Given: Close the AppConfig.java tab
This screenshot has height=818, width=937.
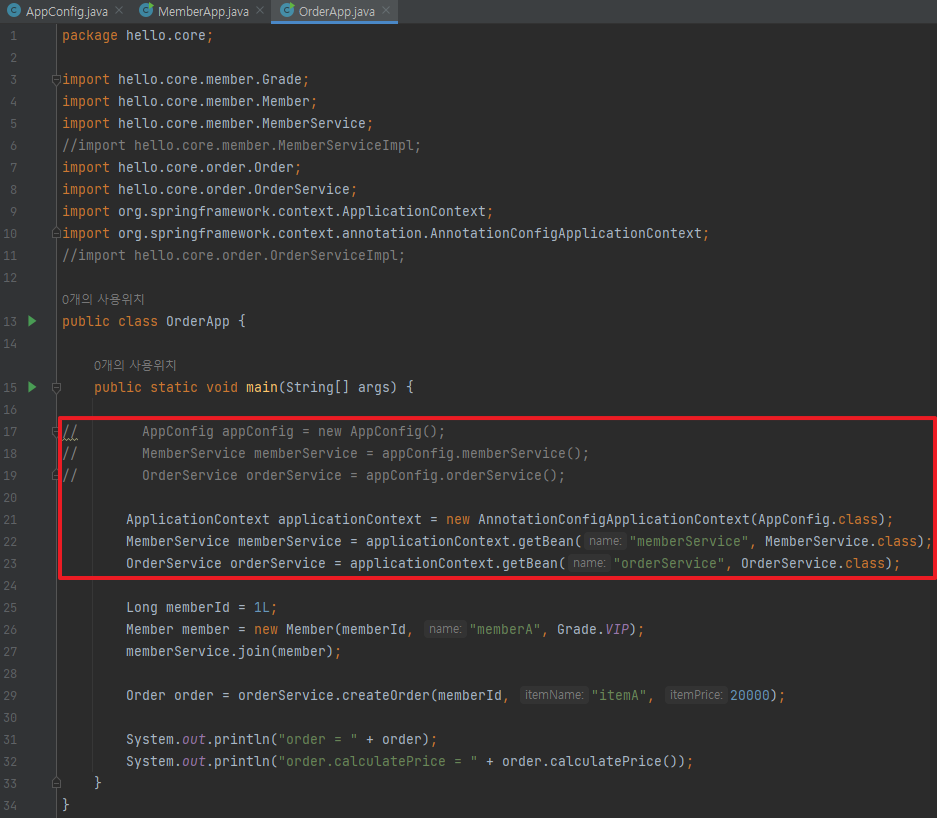Looking at the screenshot, I should point(119,11).
